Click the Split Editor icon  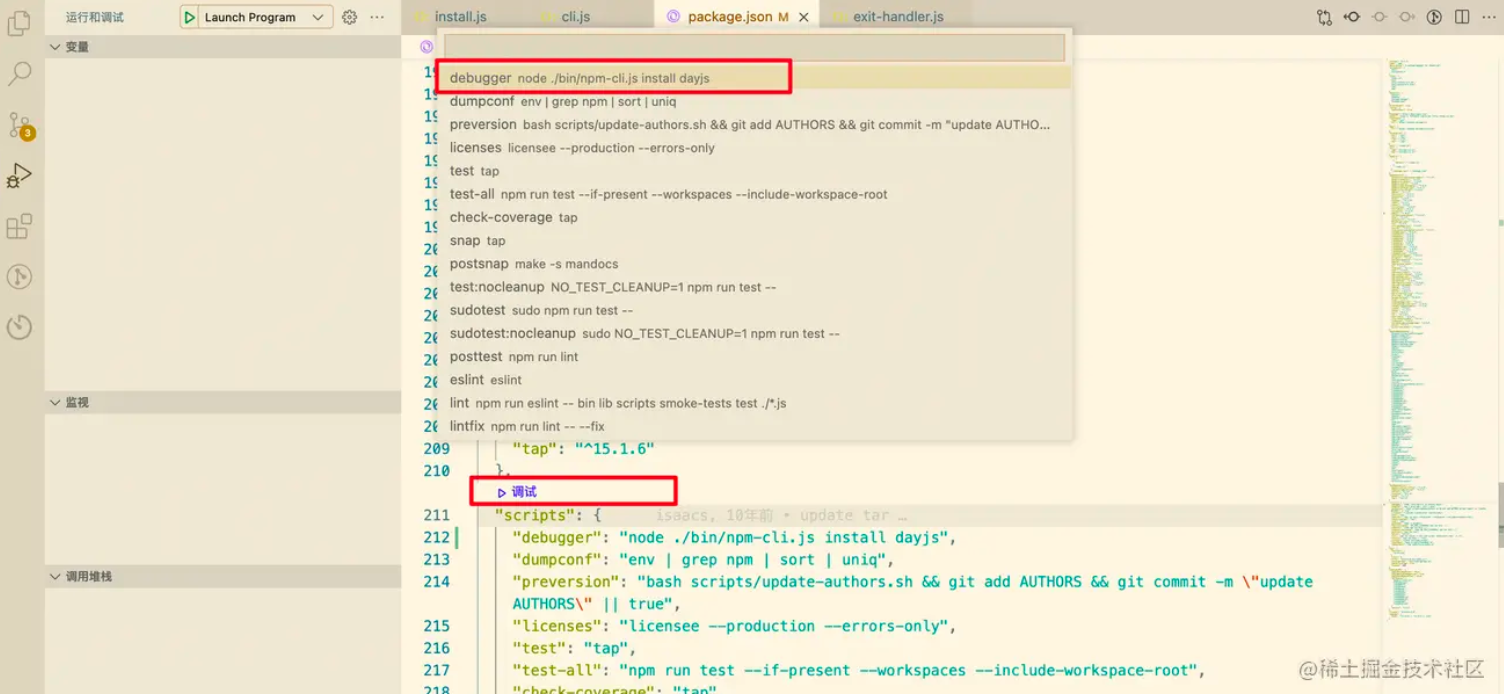pos(1462,17)
